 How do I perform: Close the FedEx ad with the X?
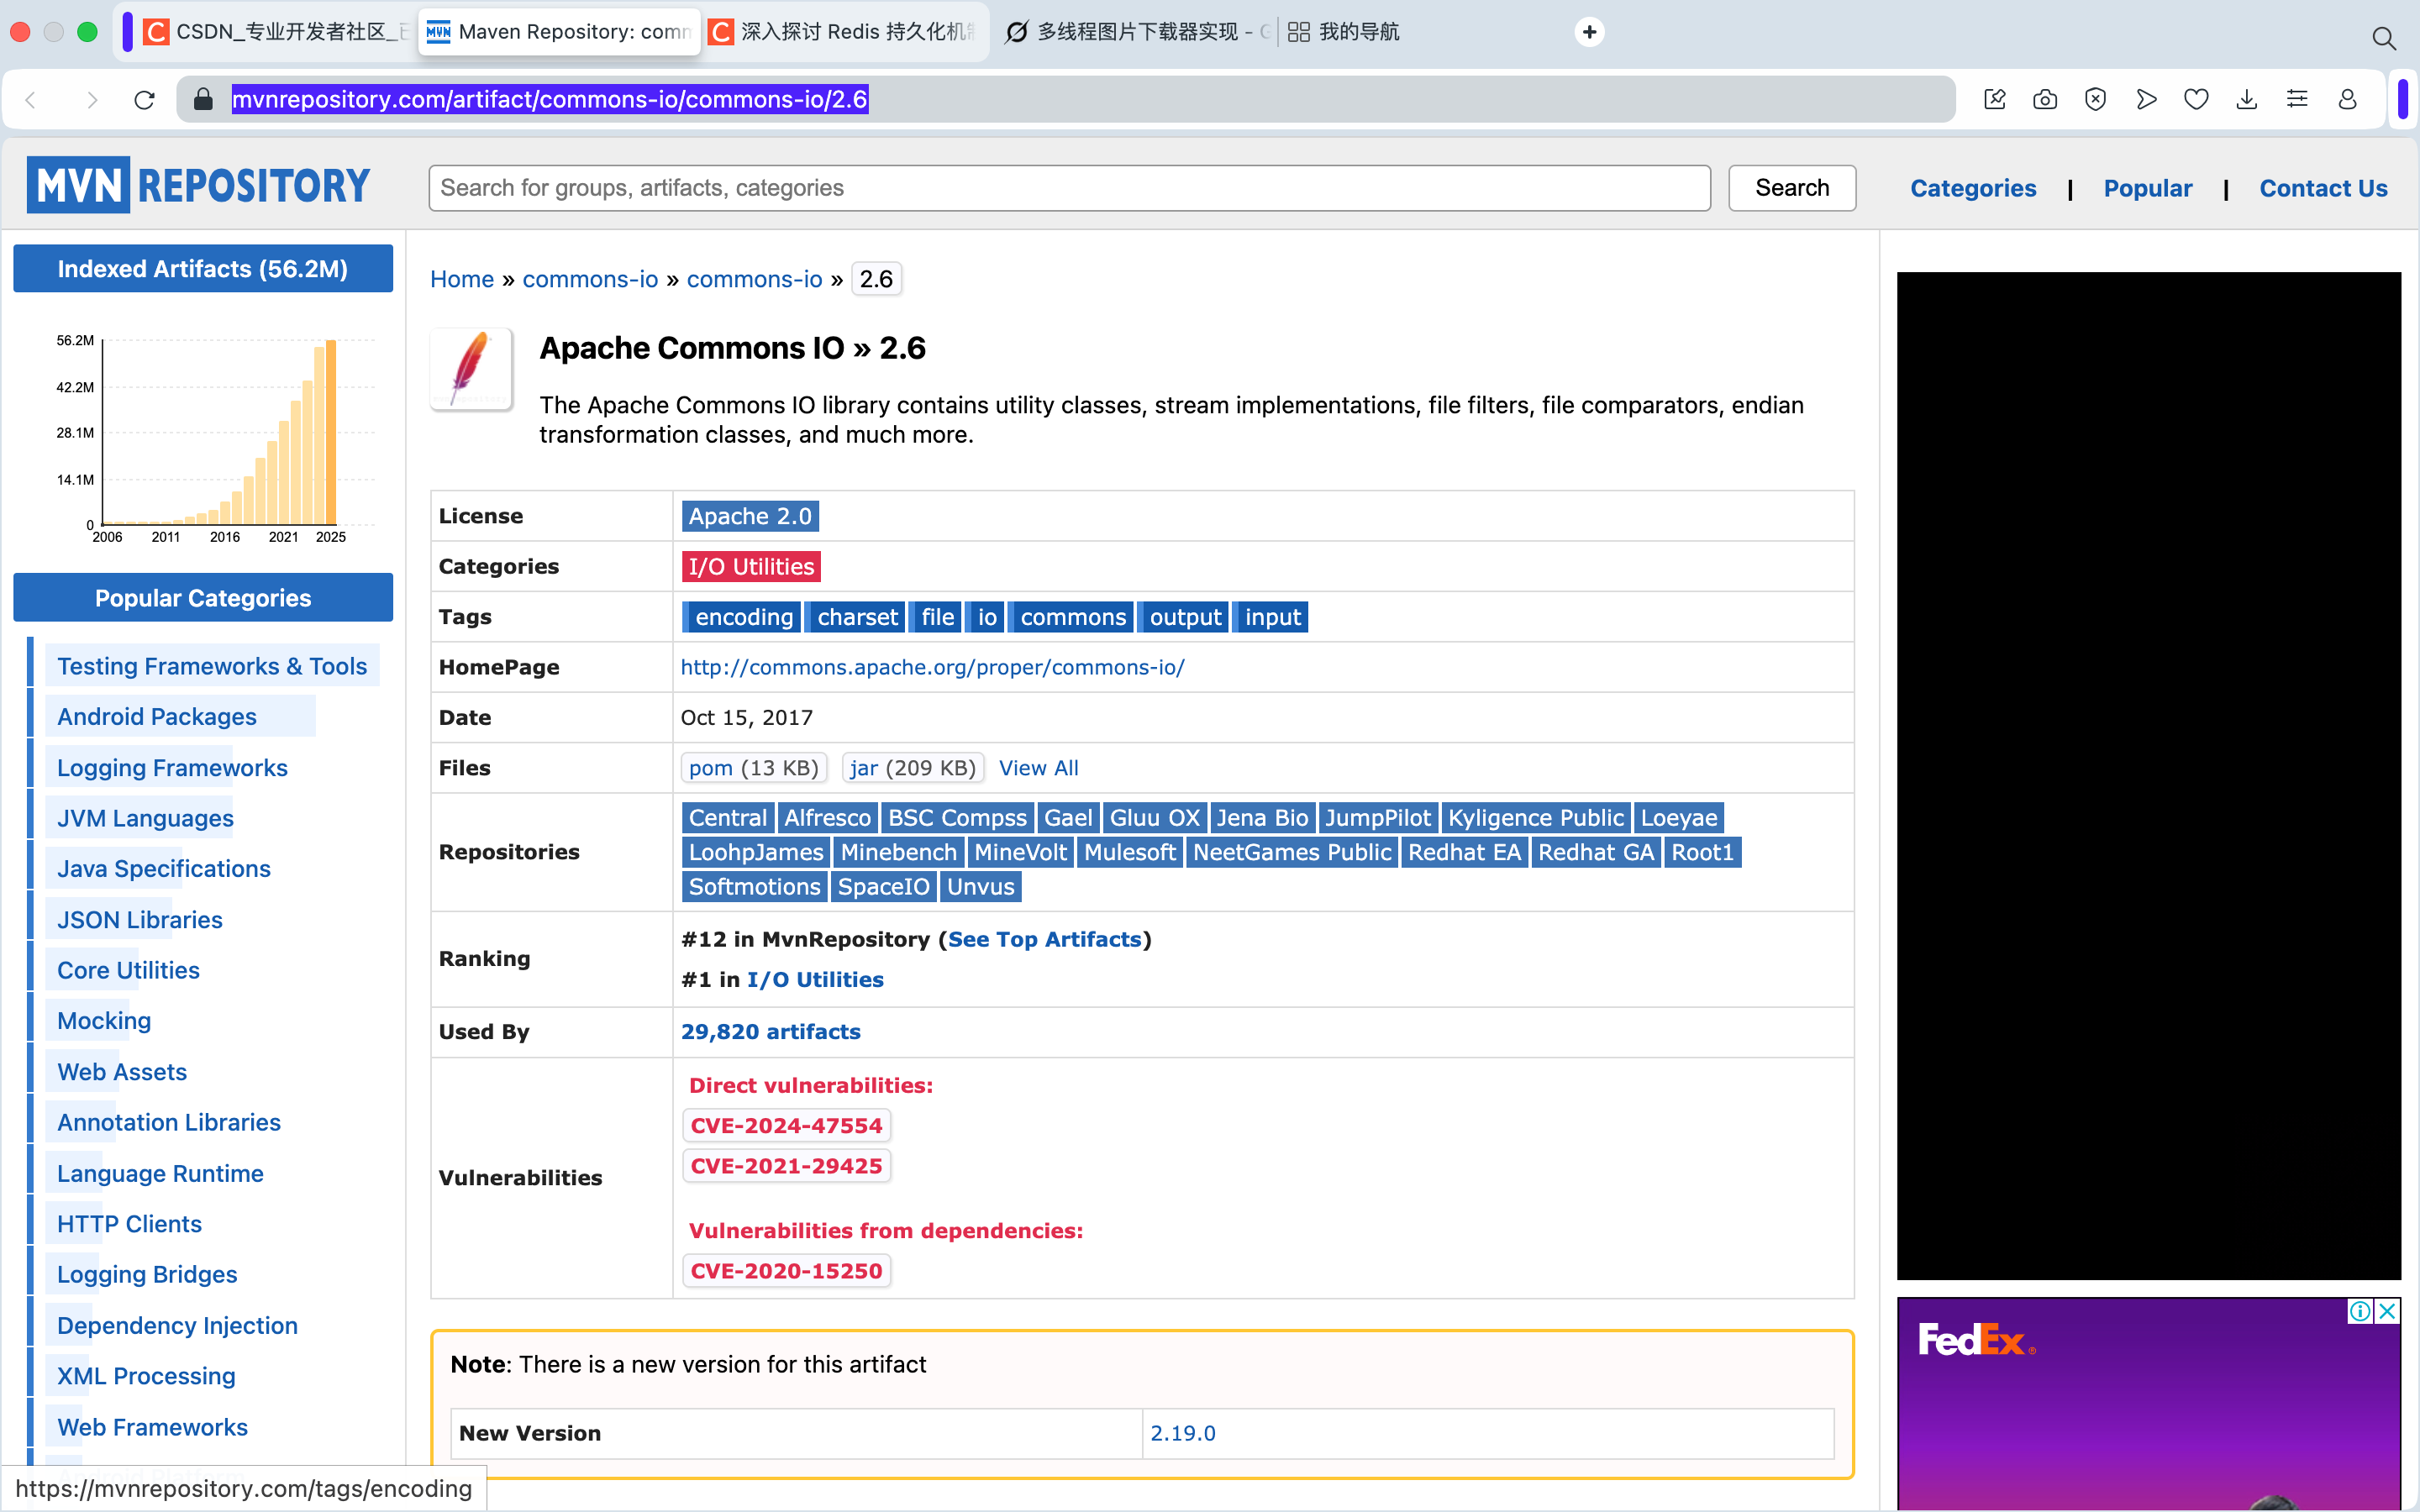click(x=2387, y=1311)
